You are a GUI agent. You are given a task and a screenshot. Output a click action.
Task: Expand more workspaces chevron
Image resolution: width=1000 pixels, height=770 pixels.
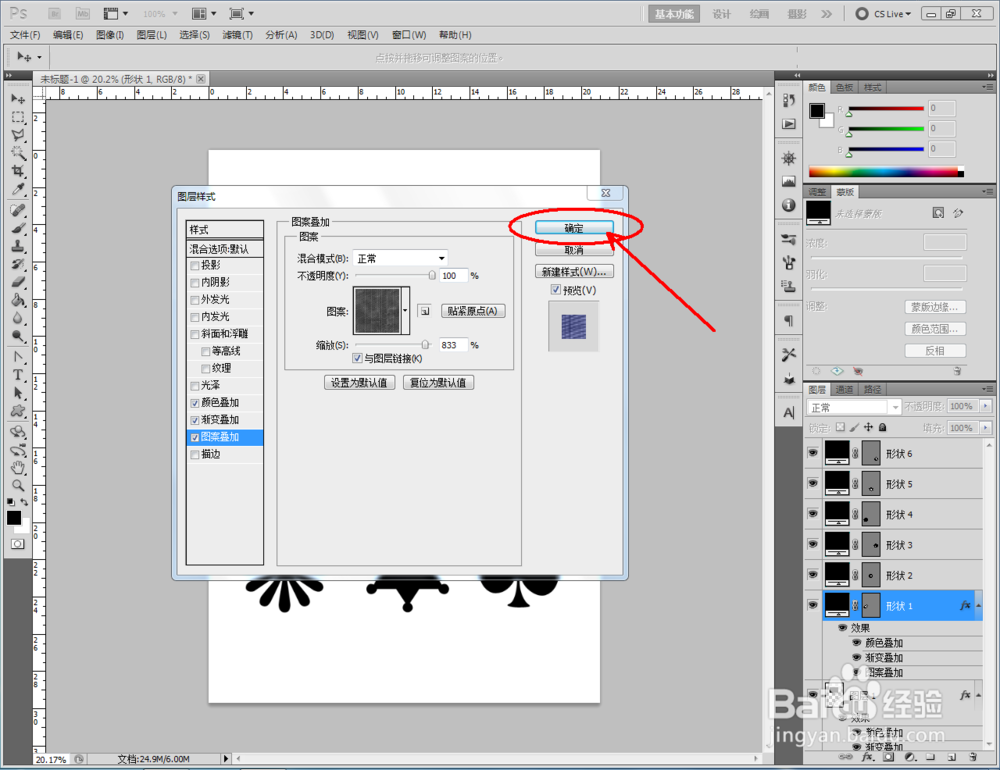point(827,13)
